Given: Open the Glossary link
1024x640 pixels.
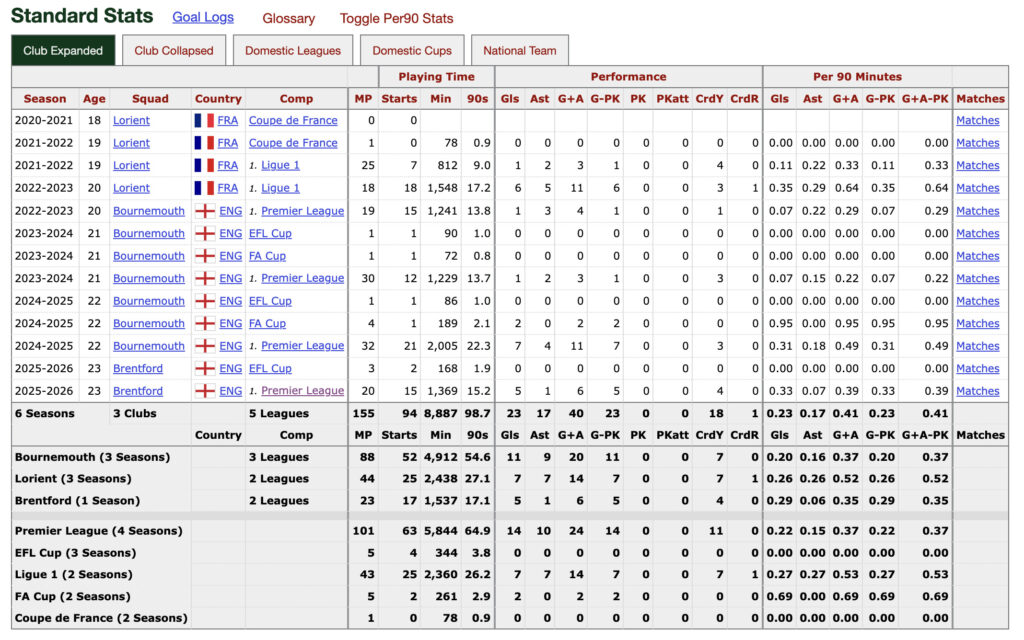Looking at the screenshot, I should click(289, 18).
